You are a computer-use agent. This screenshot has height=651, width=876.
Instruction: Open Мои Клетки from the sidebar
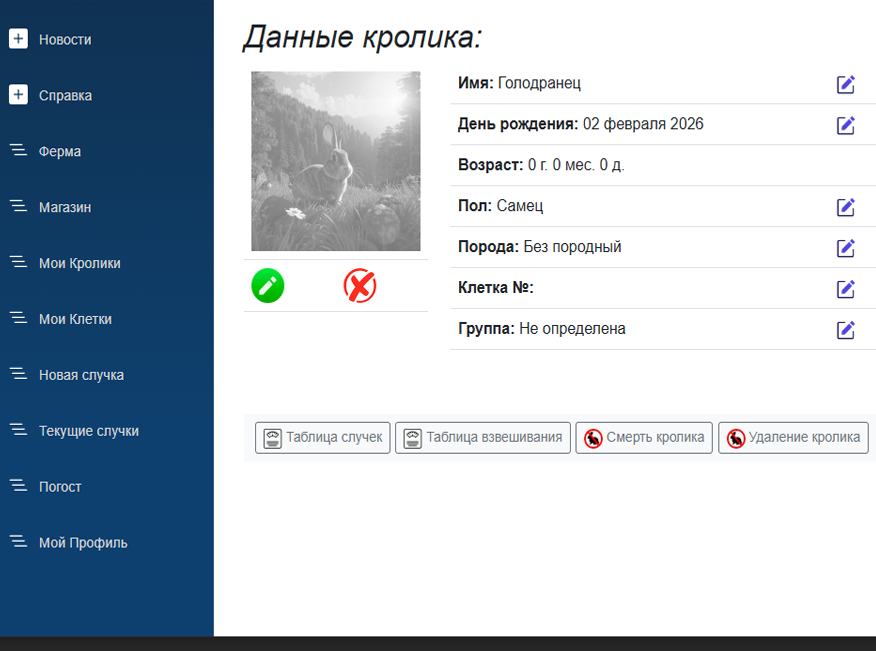click(75, 320)
